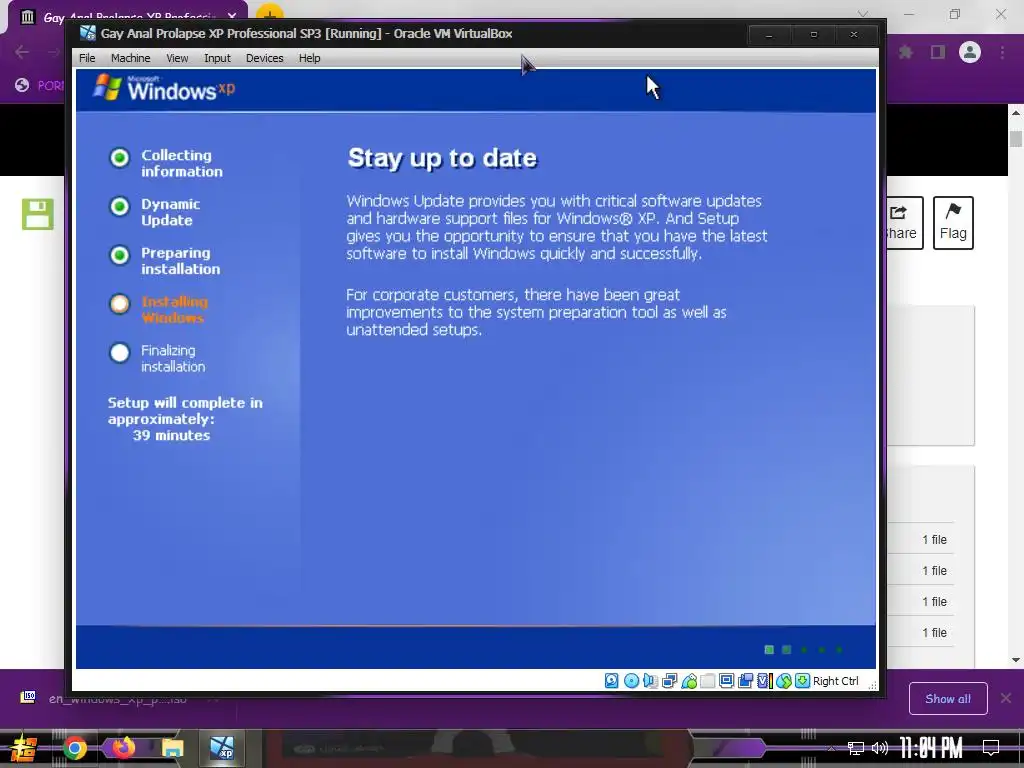Viewport: 1024px width, 768px height.
Task: Click the VirtualBox XP VM taskbar icon
Action: coord(221,748)
